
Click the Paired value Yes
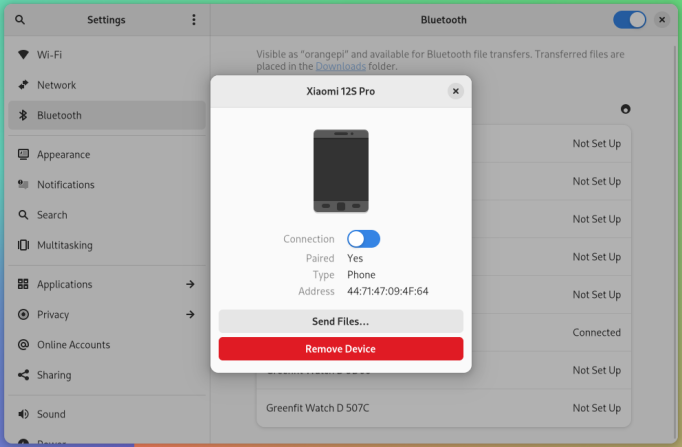coord(355,258)
